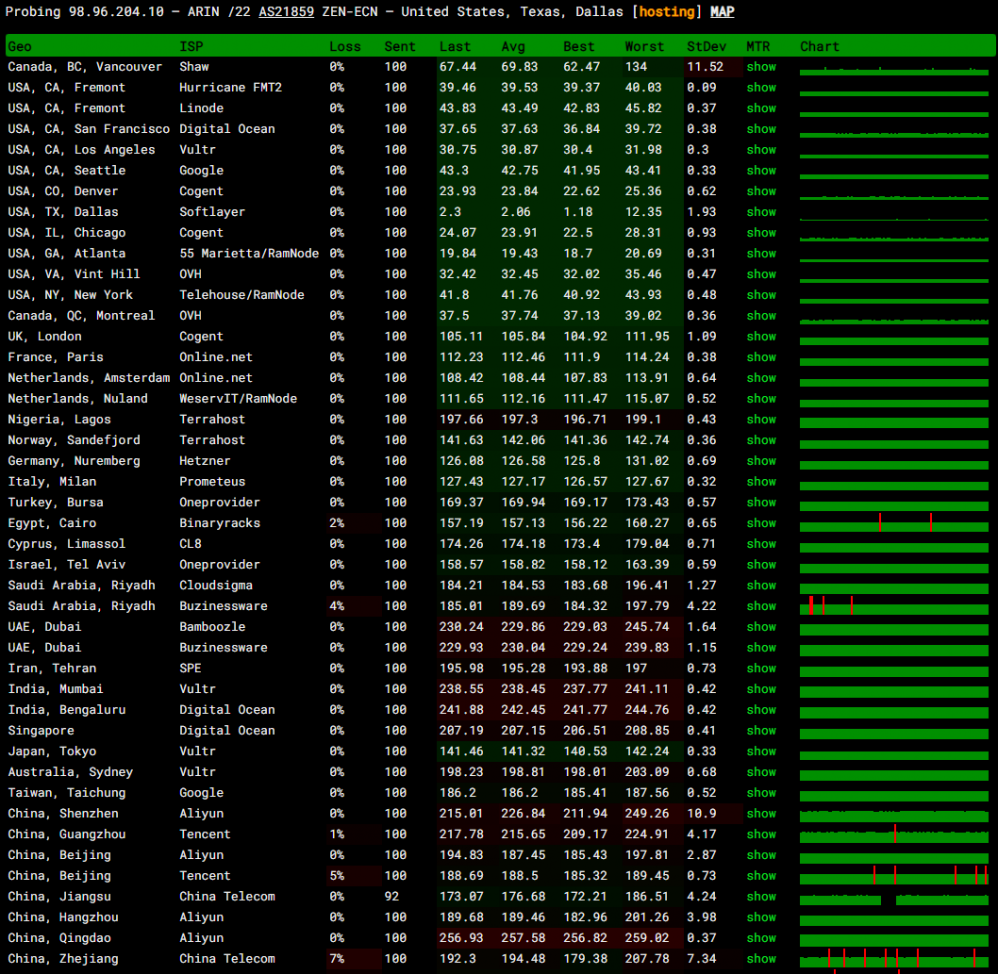
Task: Click the Loss column header
Action: click(x=345, y=46)
